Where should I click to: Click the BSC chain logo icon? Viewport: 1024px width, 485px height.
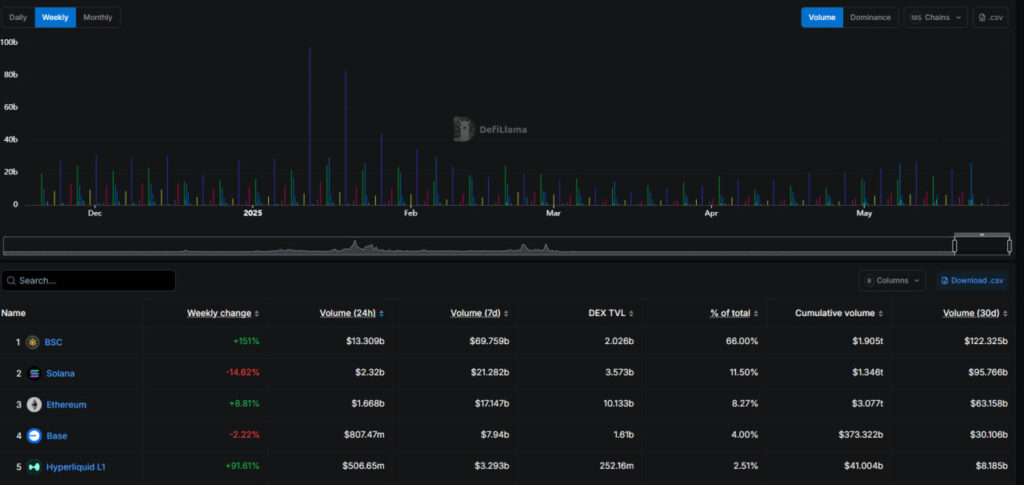[x=33, y=342]
